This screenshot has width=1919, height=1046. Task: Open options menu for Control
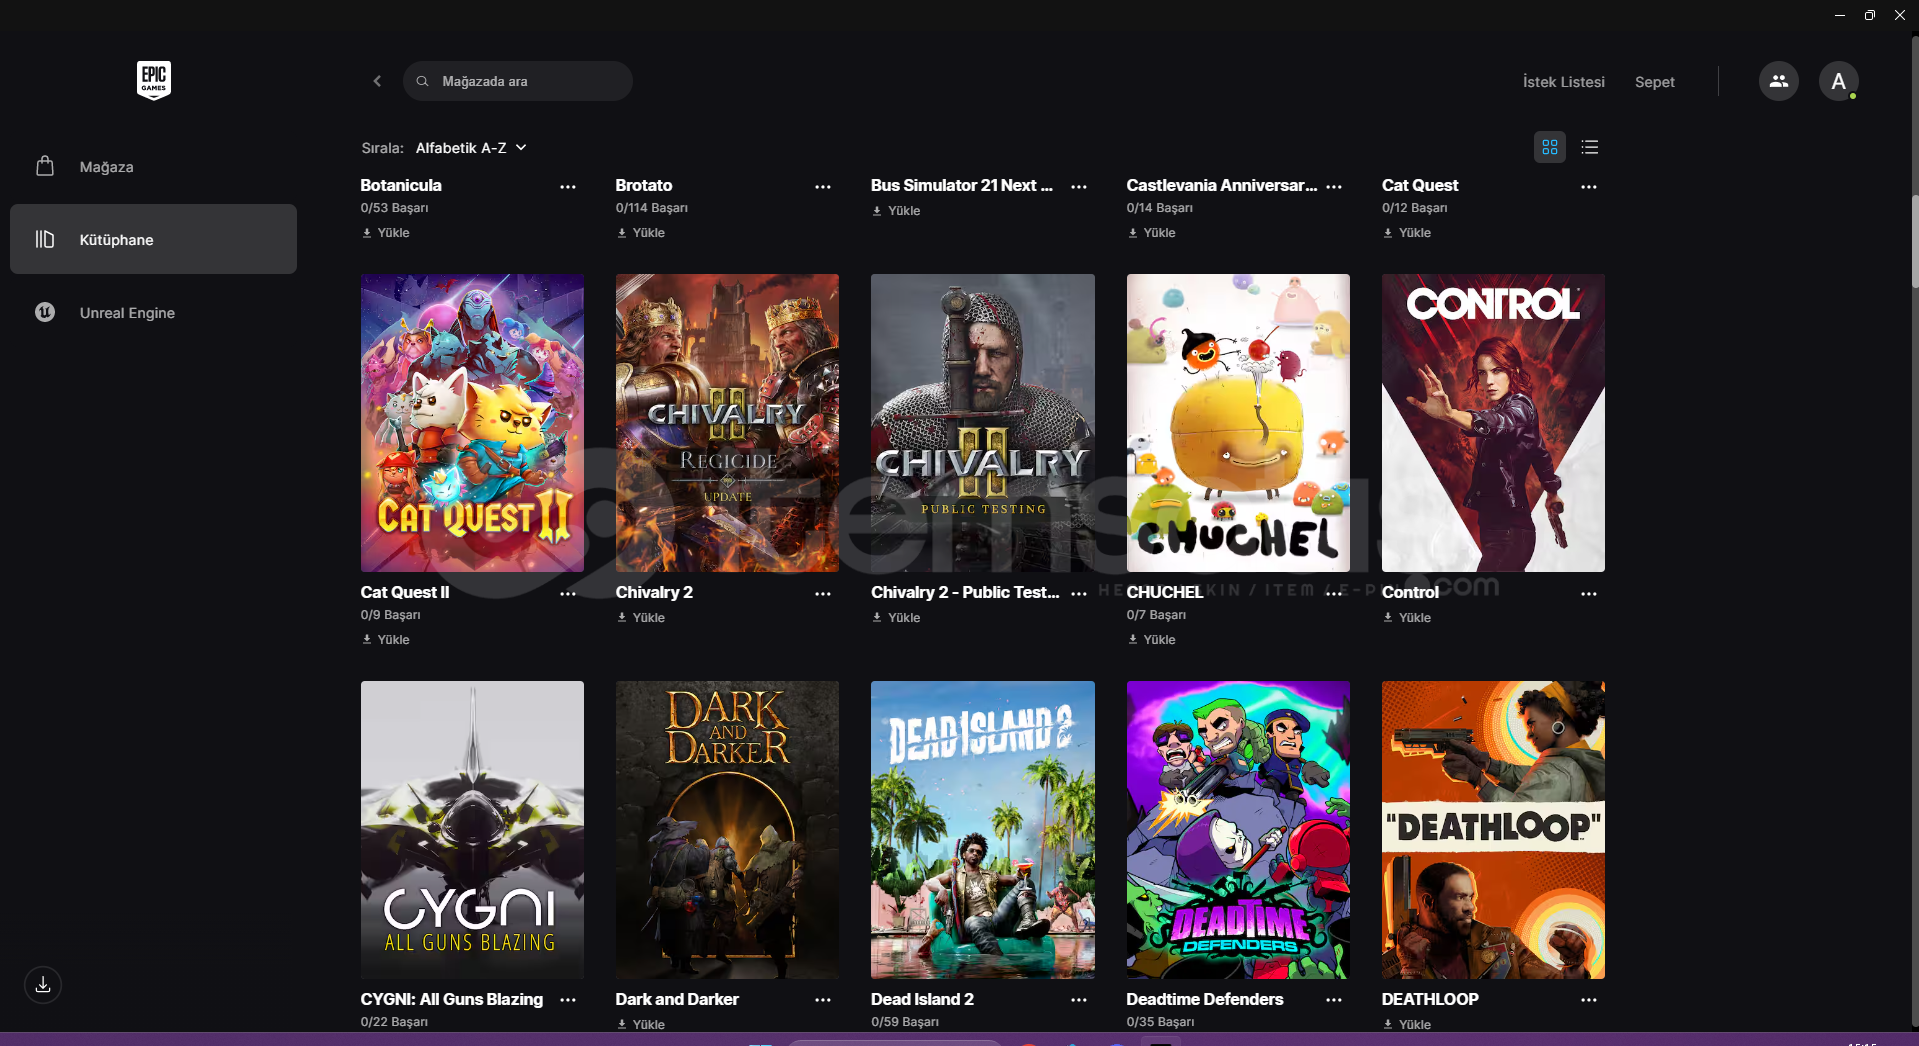(1589, 594)
